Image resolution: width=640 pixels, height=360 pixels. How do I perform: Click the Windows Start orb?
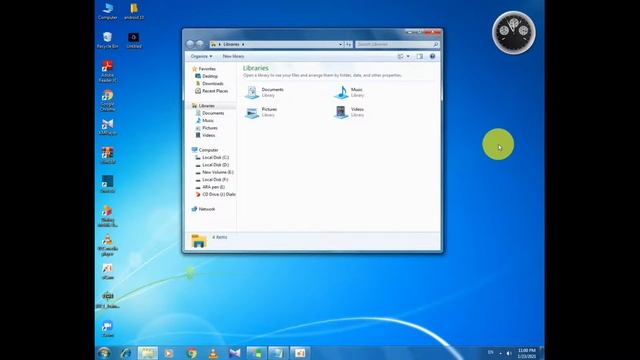tap(104, 353)
